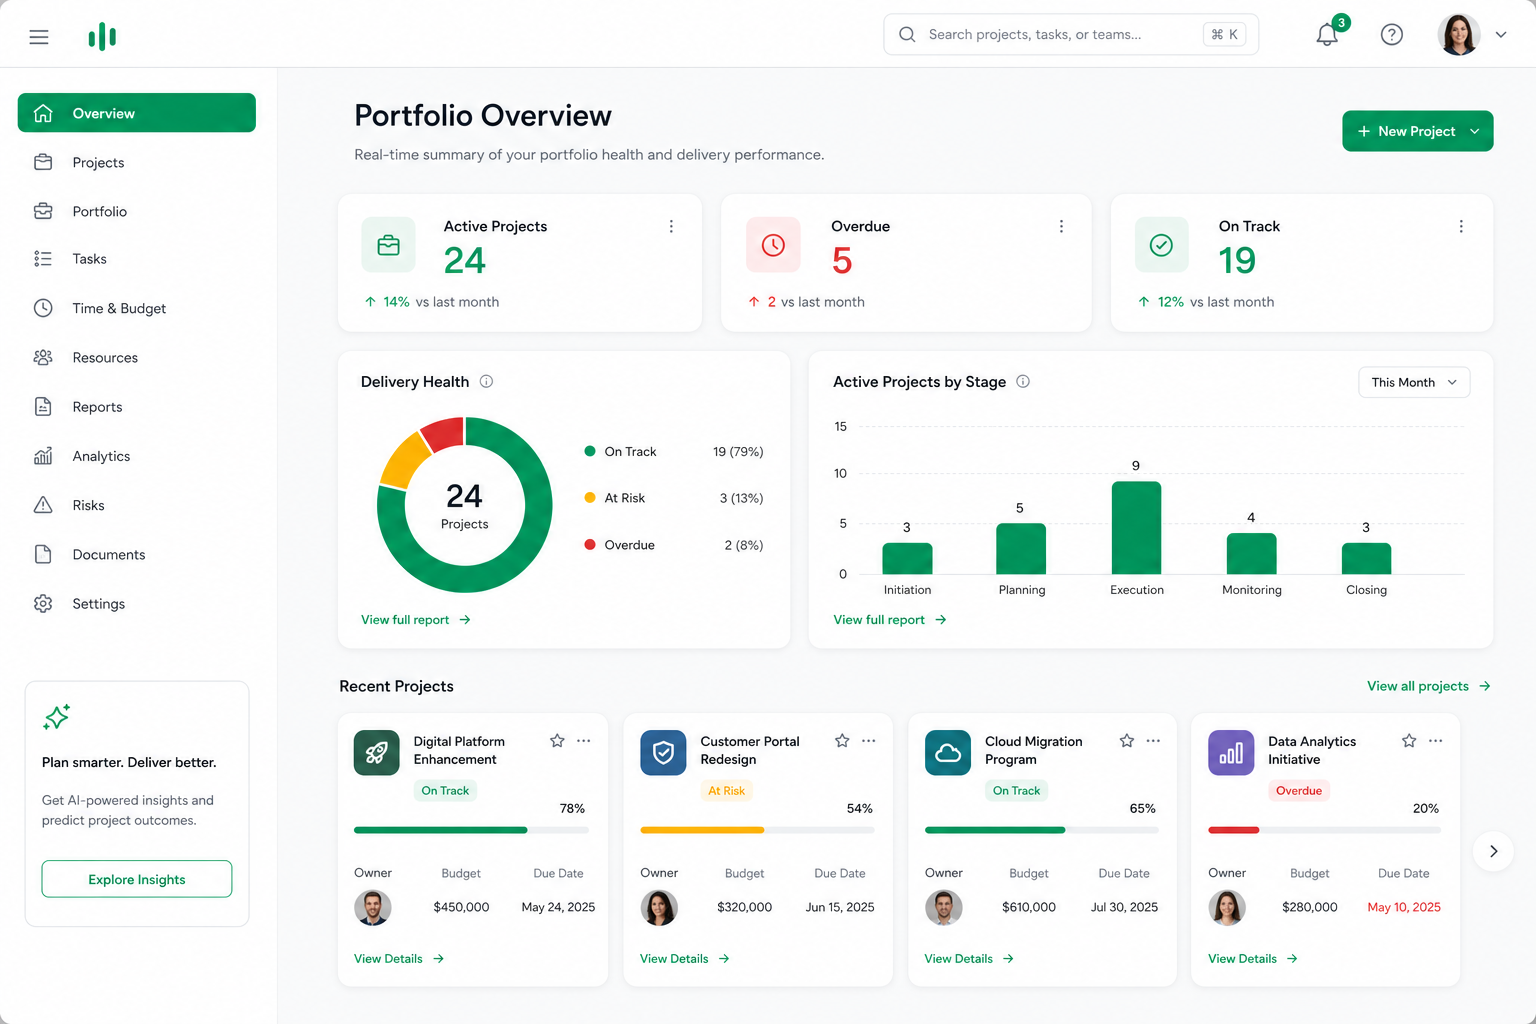Click Cloud Migration Program cloud icon
This screenshot has height=1024, width=1536.
pyautogui.click(x=948, y=753)
